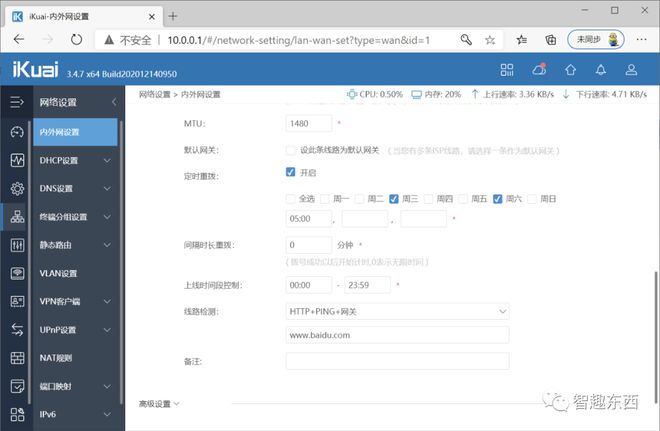Expand the VPN客户端 sidebar submenu
Image resolution: width=660 pixels, height=431 pixels.
pos(75,301)
